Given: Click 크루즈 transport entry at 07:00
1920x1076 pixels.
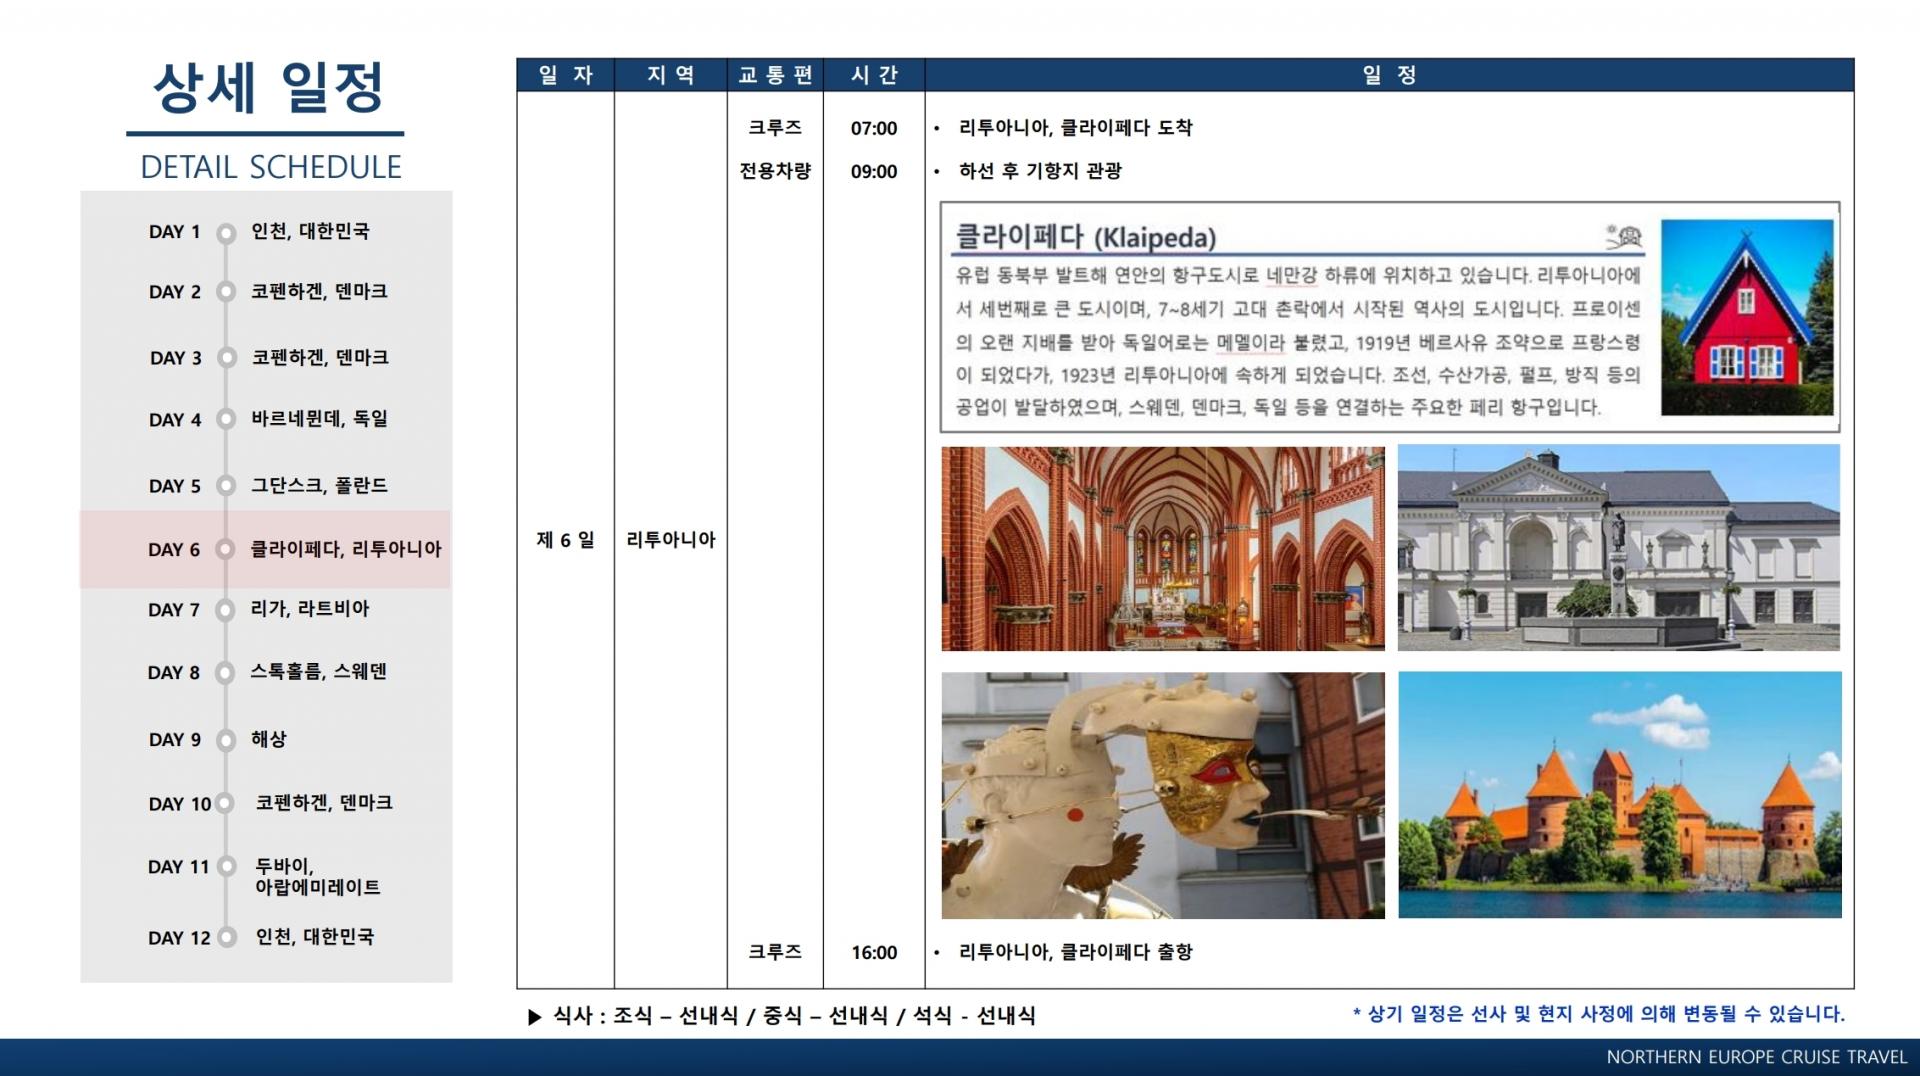Looking at the screenshot, I should tap(775, 128).
